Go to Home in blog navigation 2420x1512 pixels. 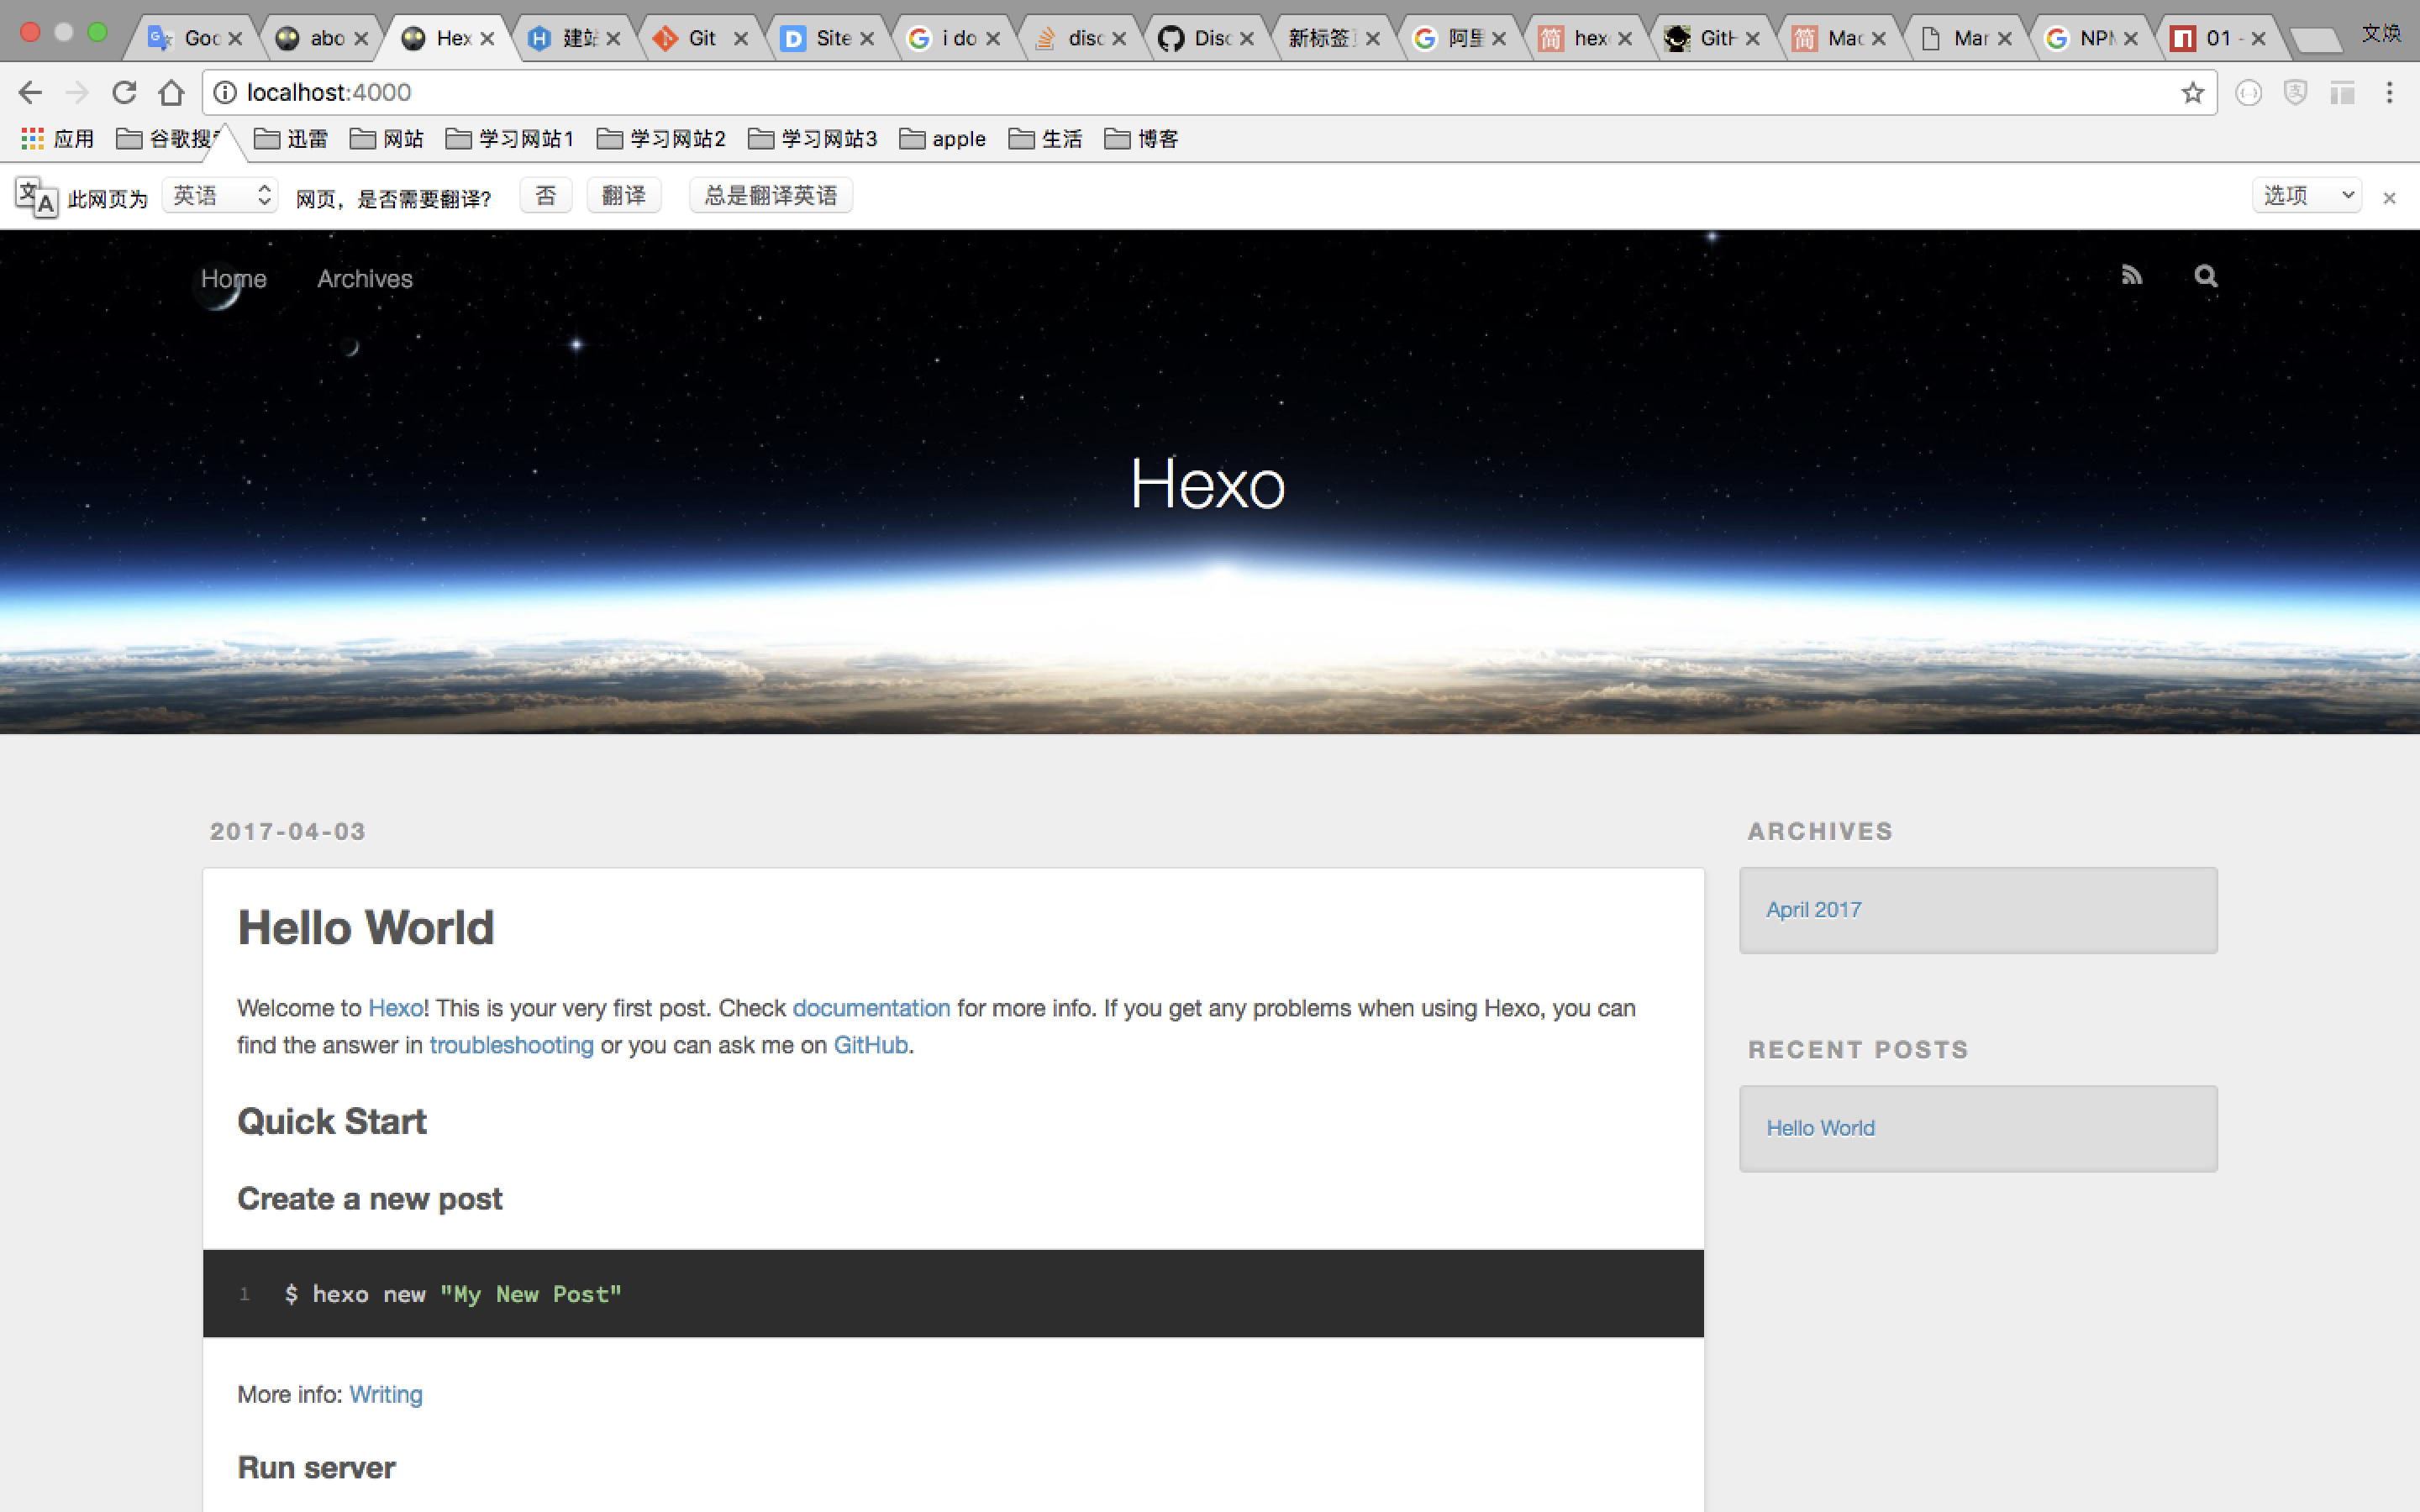click(x=233, y=279)
